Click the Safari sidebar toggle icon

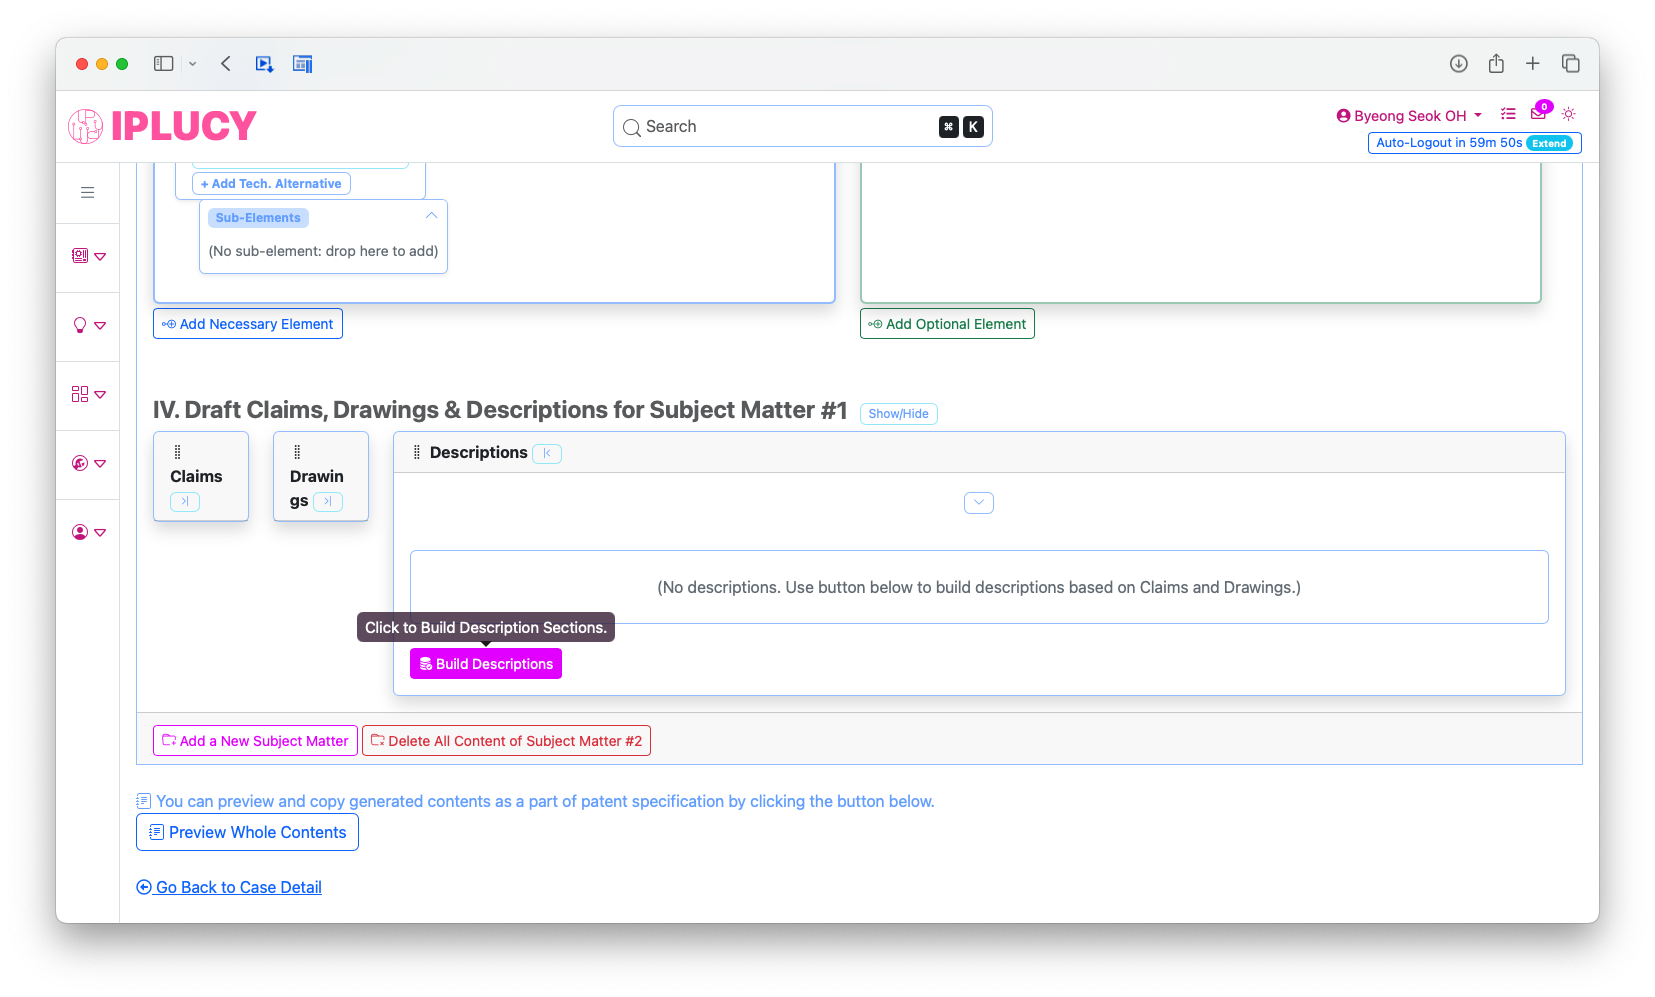point(164,64)
